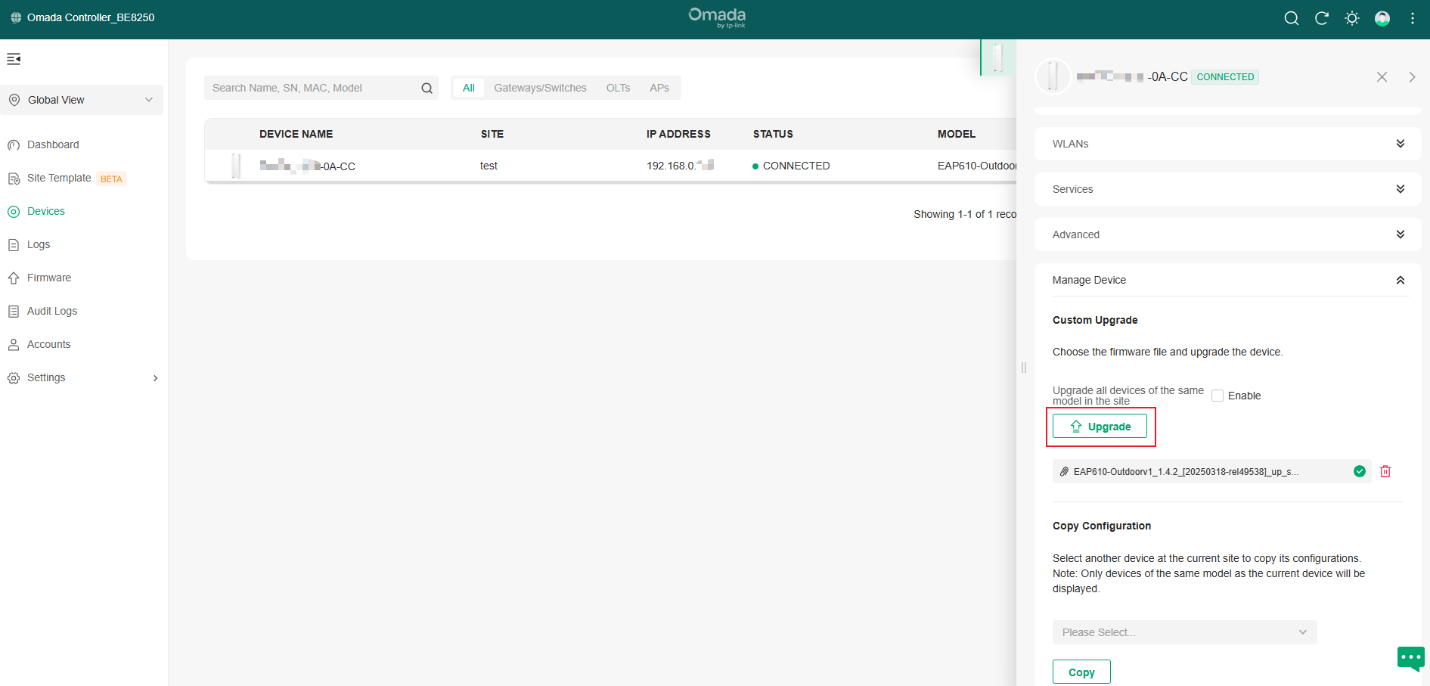
Task: Switch to the APs filter tab
Action: pyautogui.click(x=659, y=88)
